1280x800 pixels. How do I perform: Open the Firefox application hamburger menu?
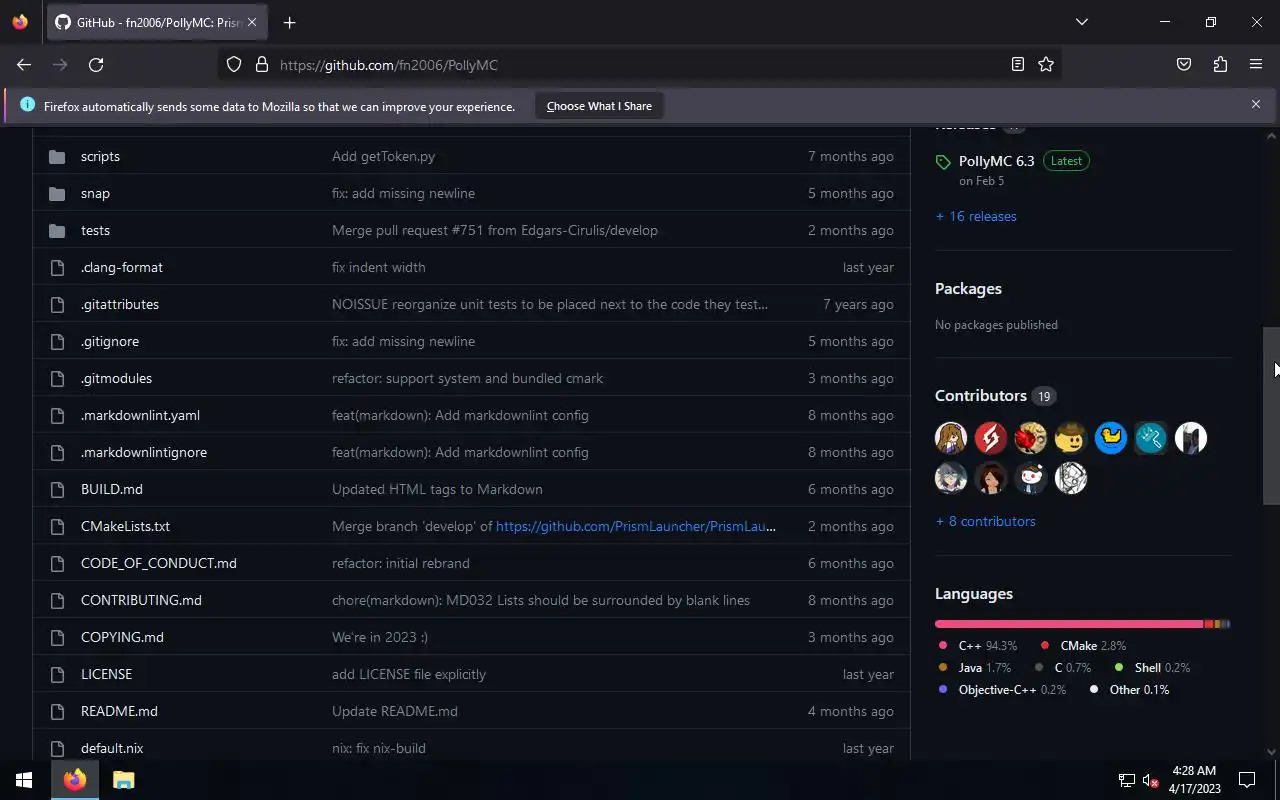(1256, 65)
